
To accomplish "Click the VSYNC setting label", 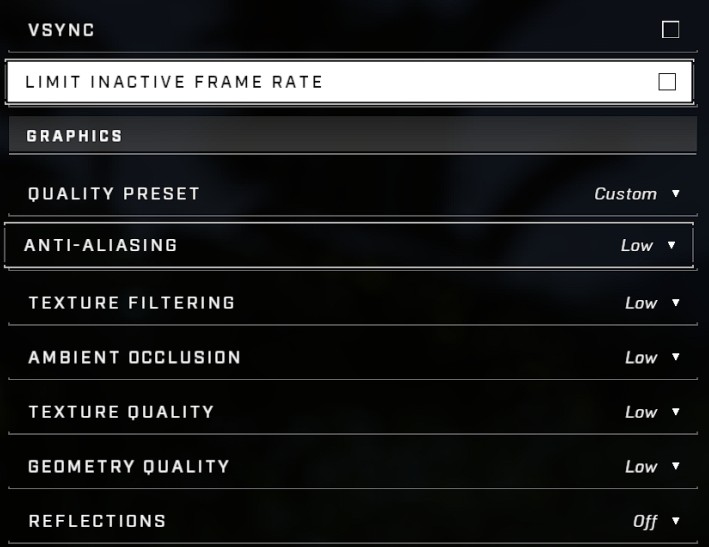I will 61,30.
